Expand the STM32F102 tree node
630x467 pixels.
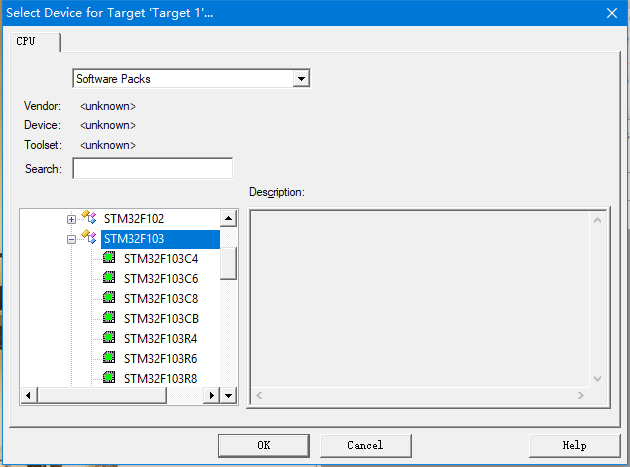[72, 219]
